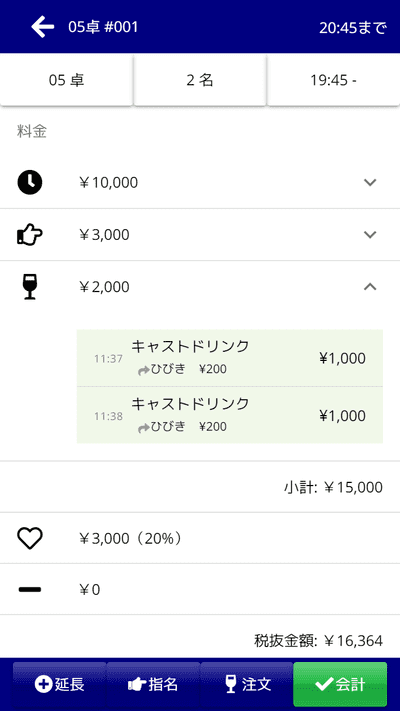Collapse the ¥2,000 drink charge row
Image resolution: width=400 pixels, height=711 pixels.
tap(370, 287)
